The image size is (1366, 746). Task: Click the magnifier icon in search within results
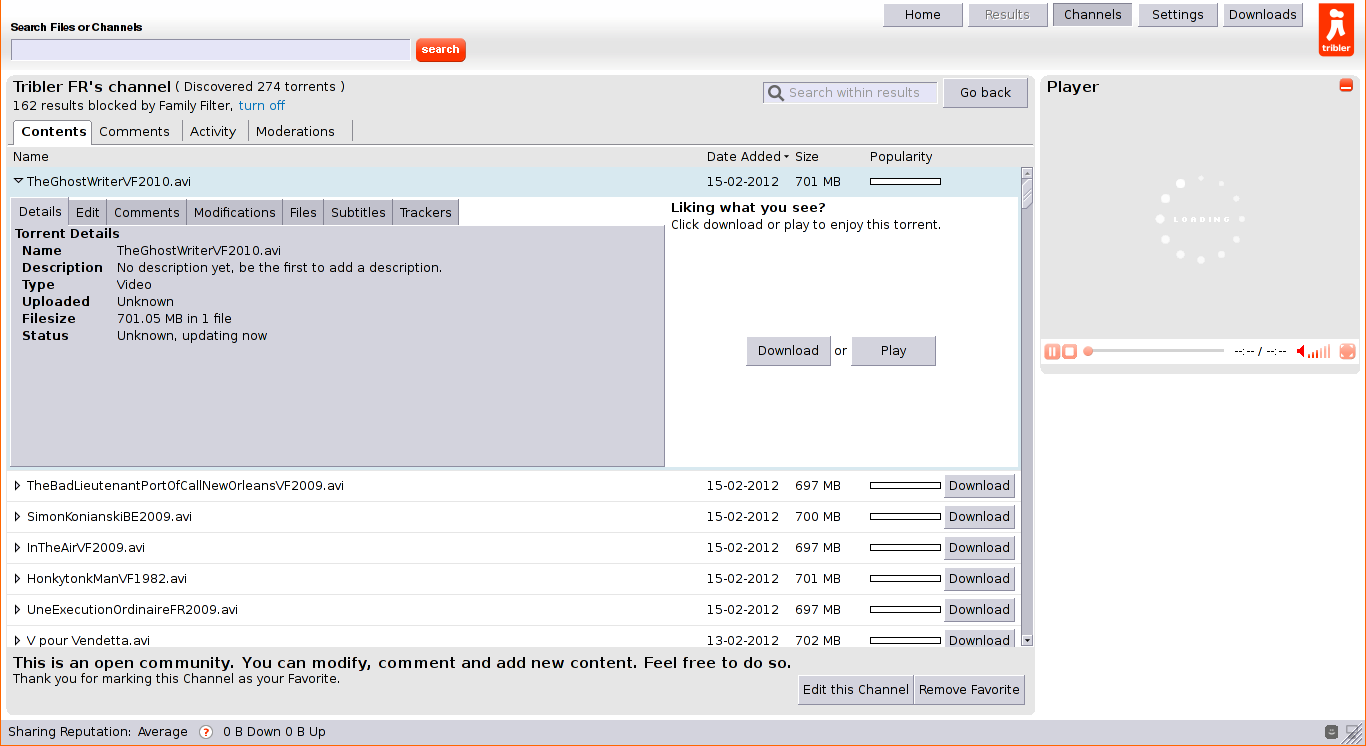[x=775, y=93]
